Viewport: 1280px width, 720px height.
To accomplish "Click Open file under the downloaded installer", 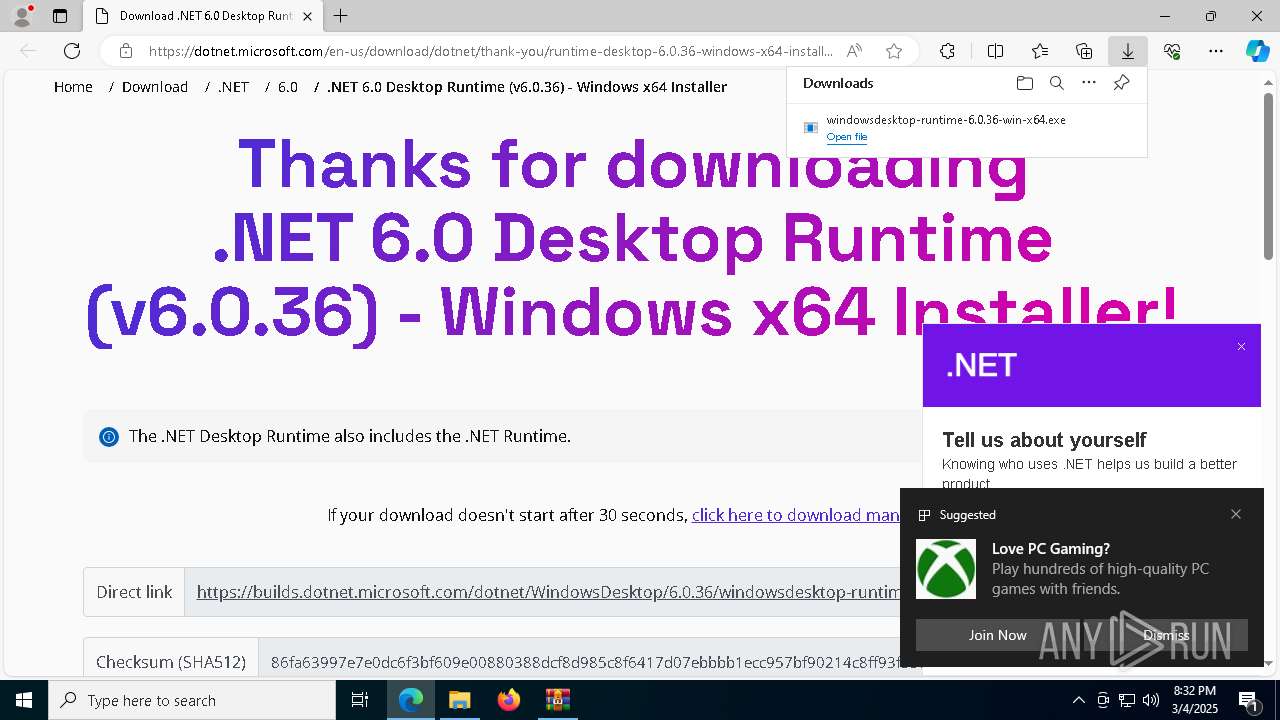I will point(847,137).
